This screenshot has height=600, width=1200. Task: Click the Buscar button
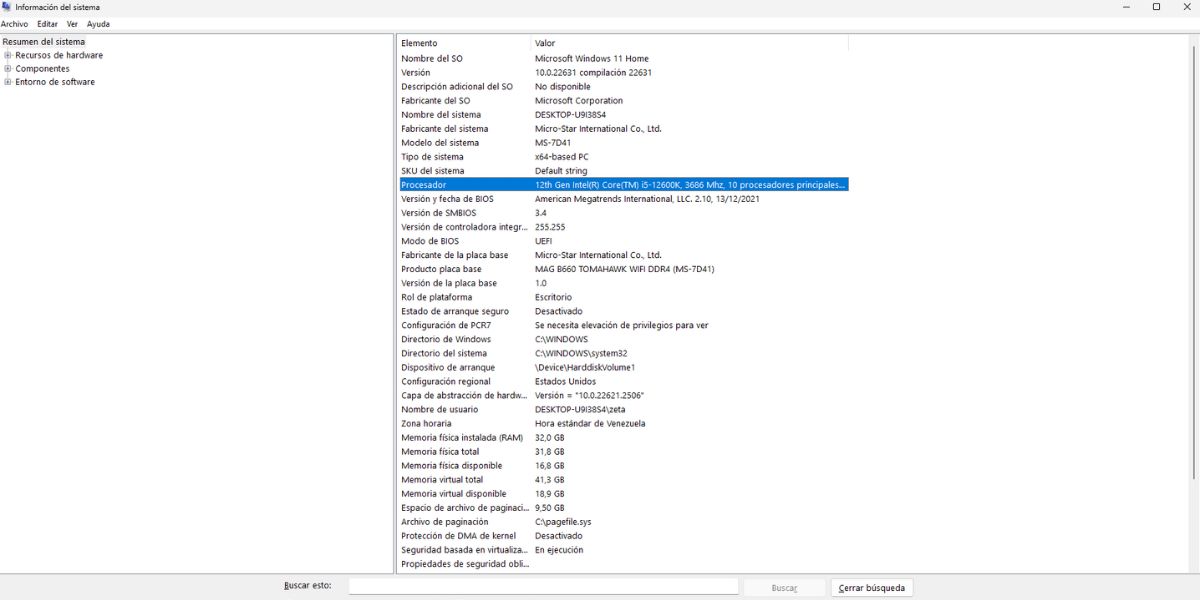point(785,588)
